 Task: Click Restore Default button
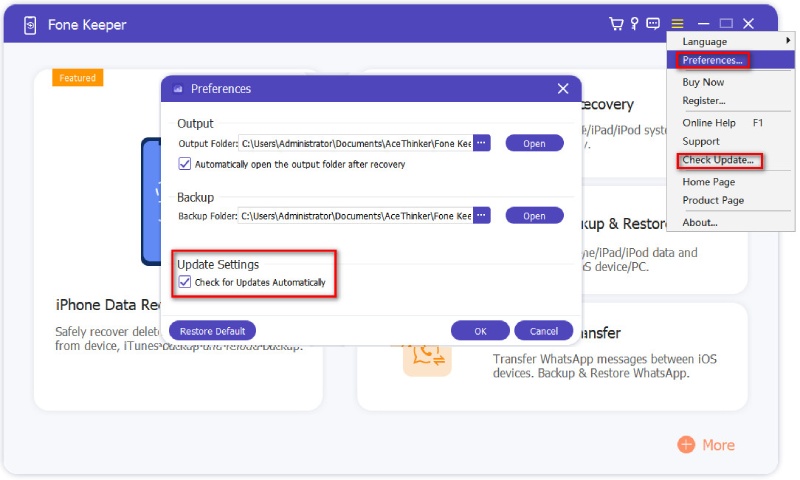pos(212,331)
